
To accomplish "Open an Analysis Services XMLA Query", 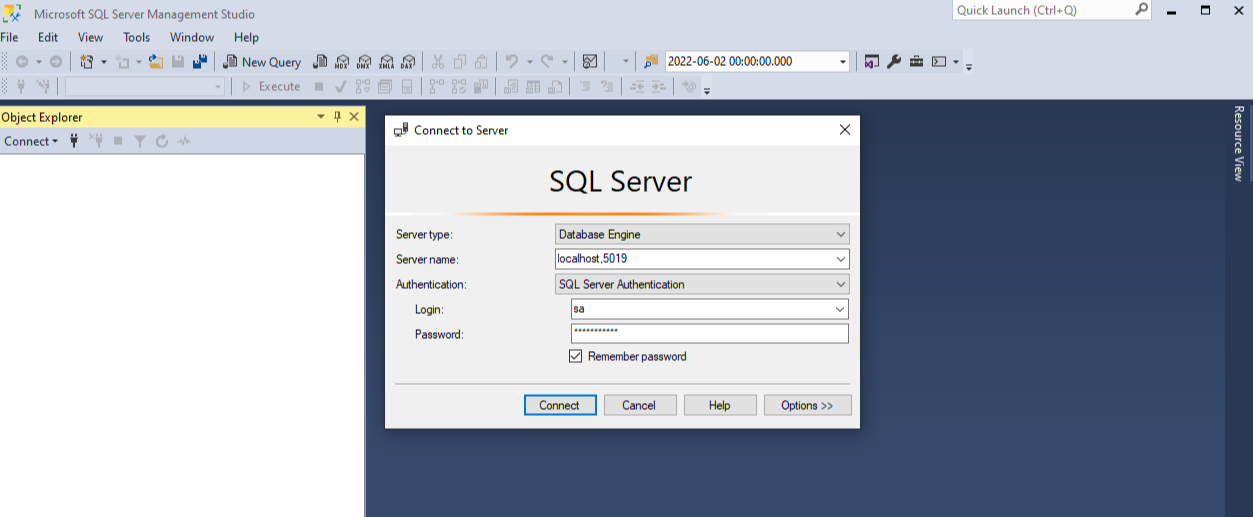I will [387, 62].
